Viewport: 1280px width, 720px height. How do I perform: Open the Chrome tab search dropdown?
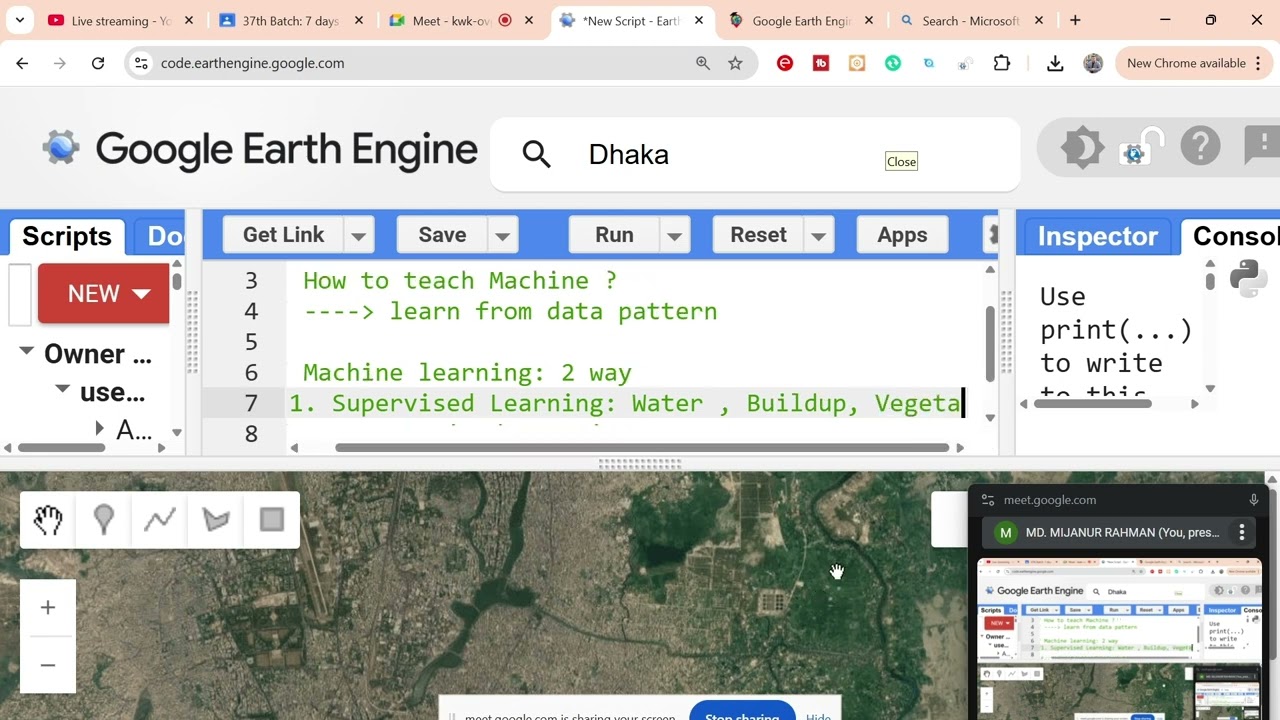point(19,20)
